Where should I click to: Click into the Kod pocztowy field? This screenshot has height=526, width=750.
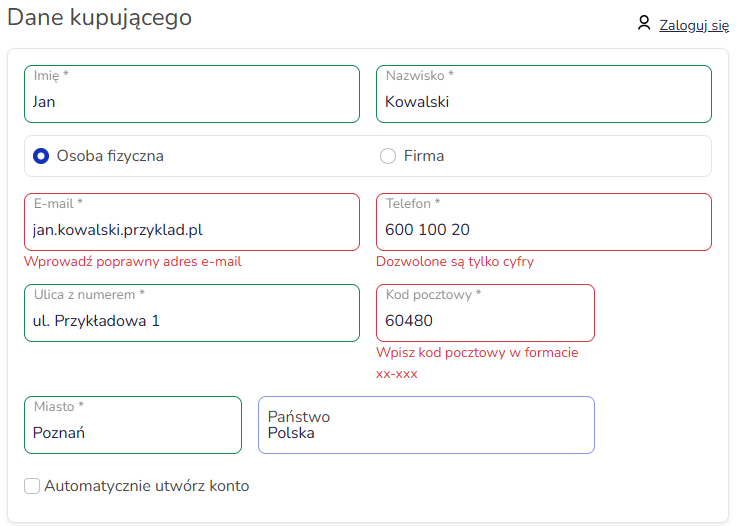485,313
